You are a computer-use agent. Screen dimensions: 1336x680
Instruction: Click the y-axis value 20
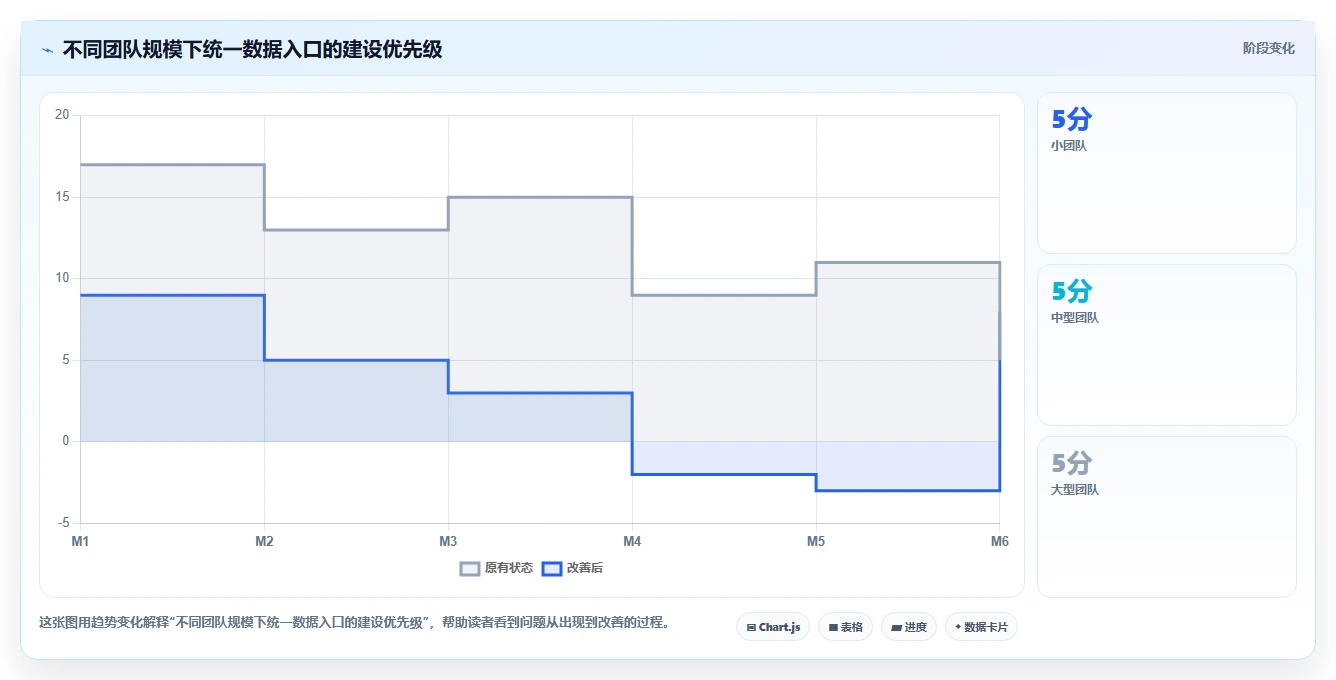pyautogui.click(x=62, y=115)
